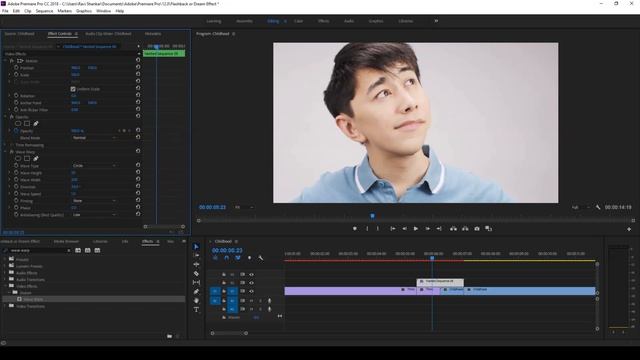640x360 pixels.
Task: Select the Ripple Edit tool
Action: (196, 264)
